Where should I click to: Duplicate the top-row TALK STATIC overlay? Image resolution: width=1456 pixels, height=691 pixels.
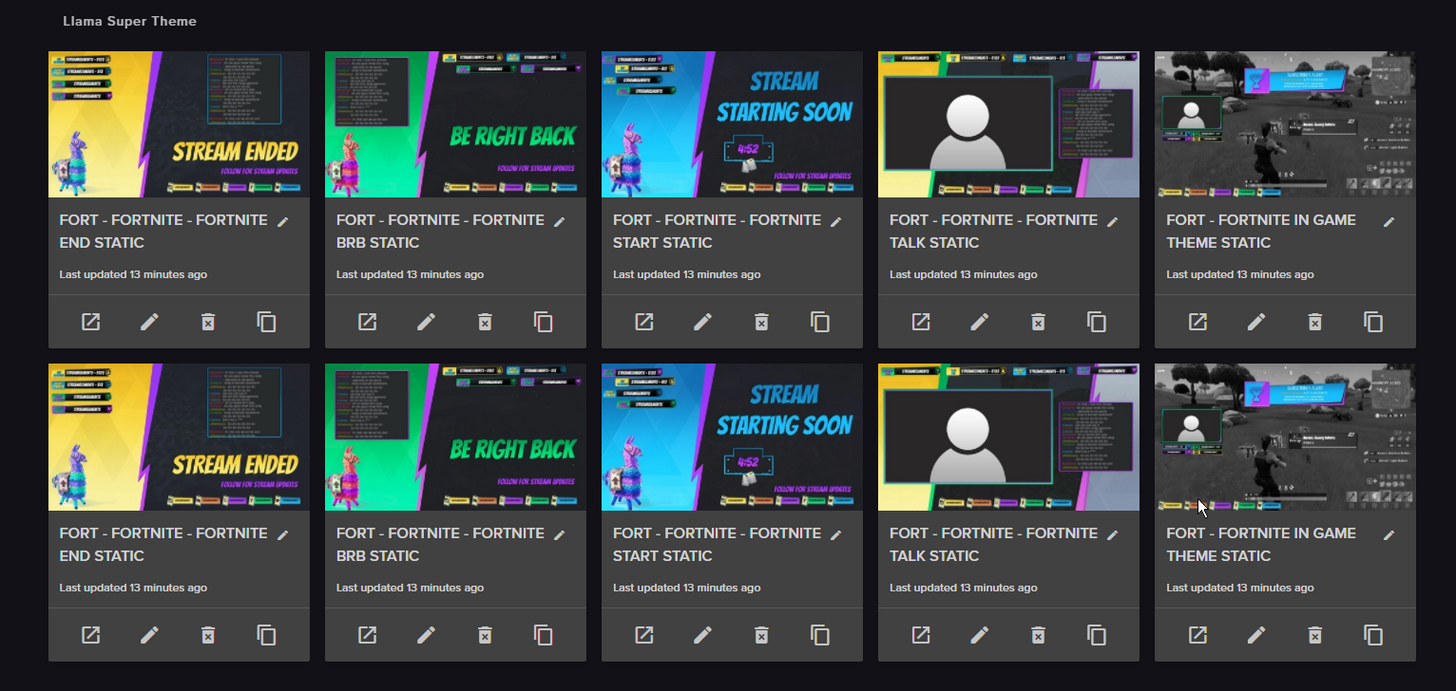(1097, 322)
